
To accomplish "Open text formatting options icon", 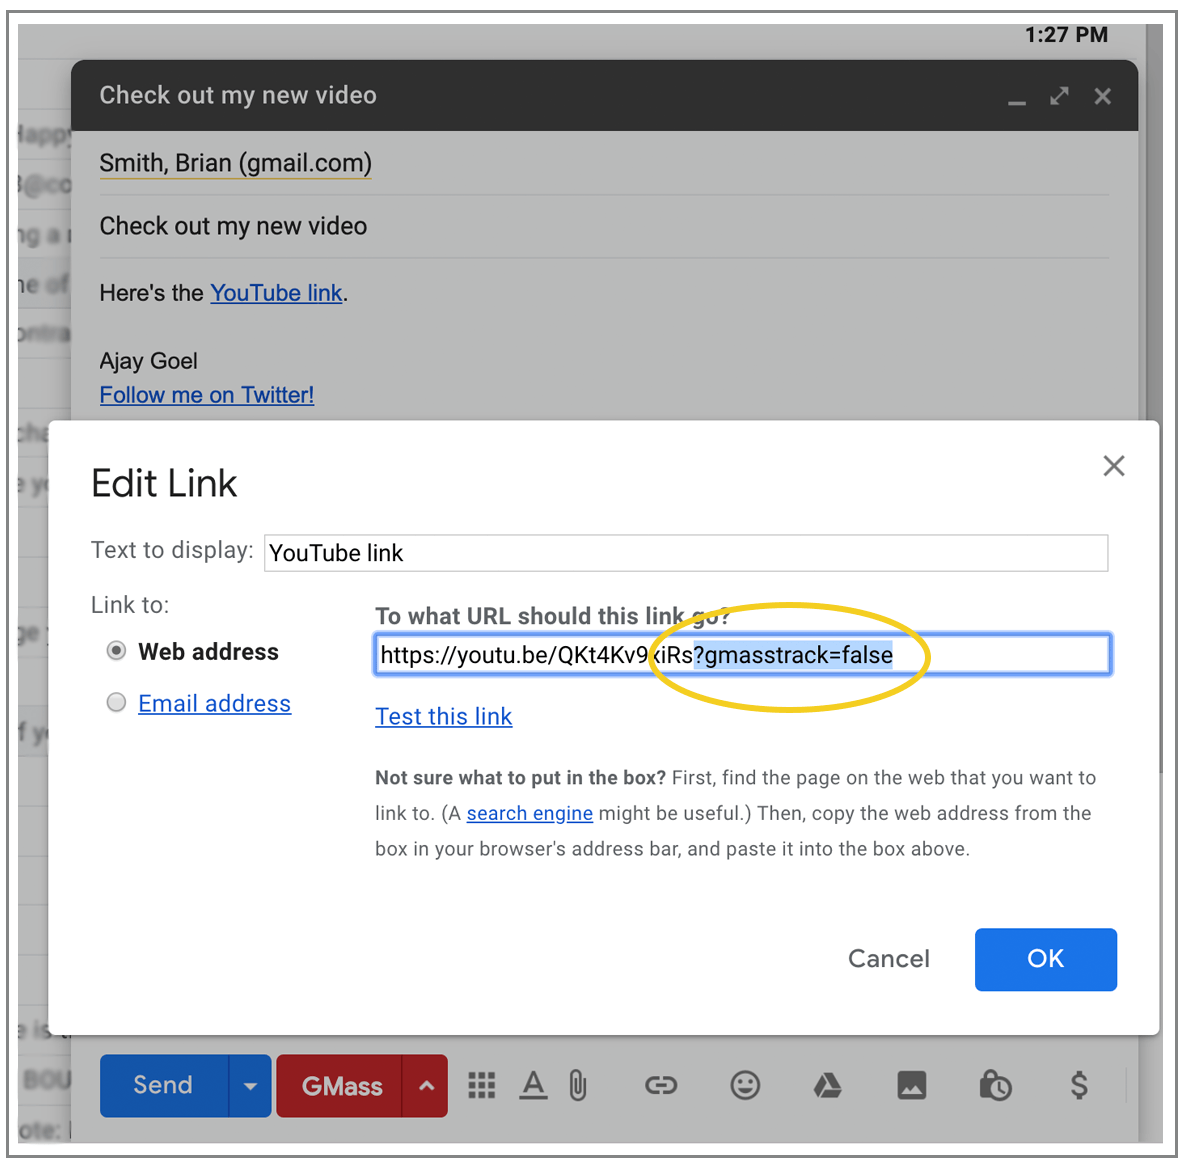I will point(533,1085).
